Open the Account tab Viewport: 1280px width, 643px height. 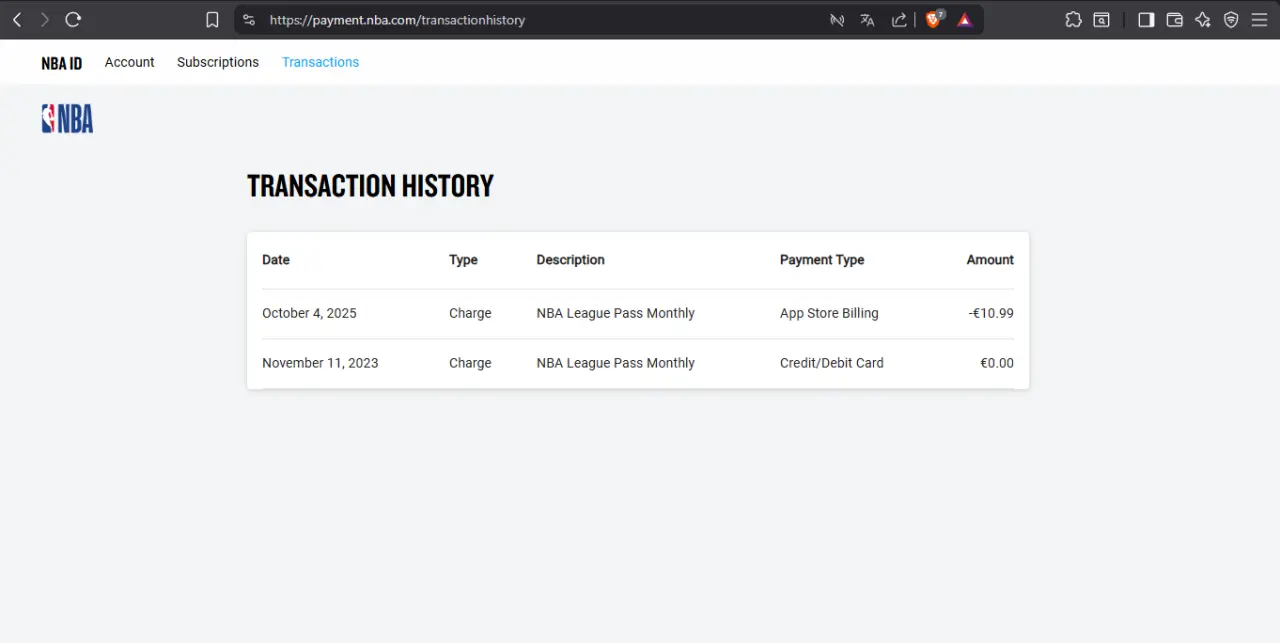pos(130,62)
